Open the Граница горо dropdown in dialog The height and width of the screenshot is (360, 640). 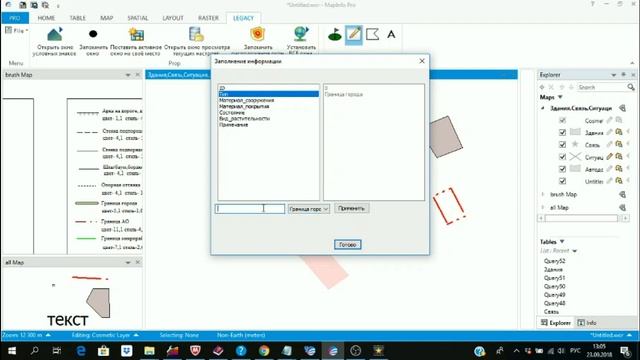(x=309, y=209)
